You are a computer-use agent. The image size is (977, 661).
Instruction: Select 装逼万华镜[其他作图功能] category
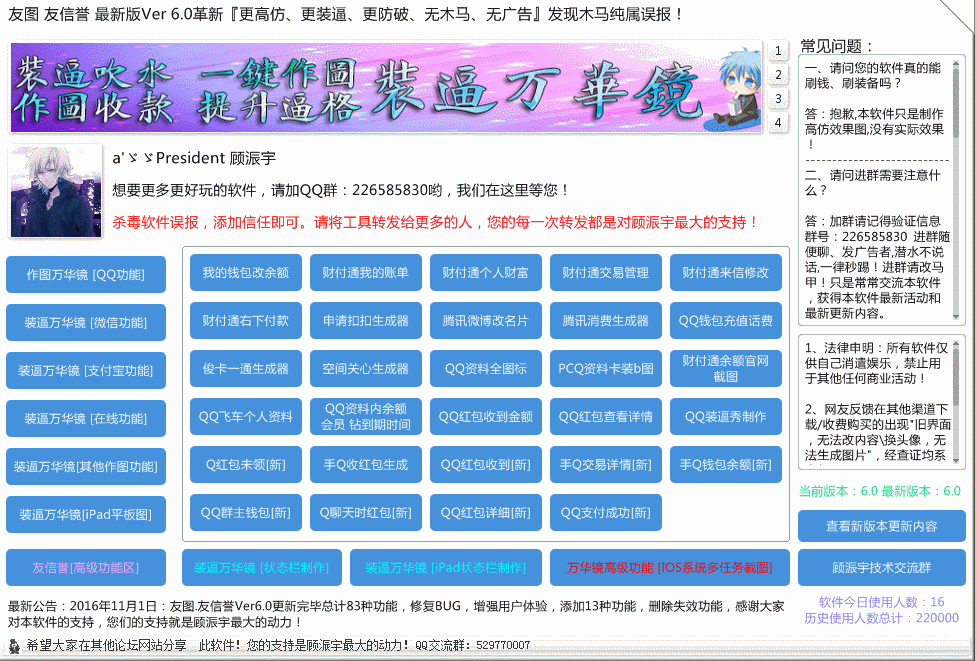pyautogui.click(x=86, y=466)
